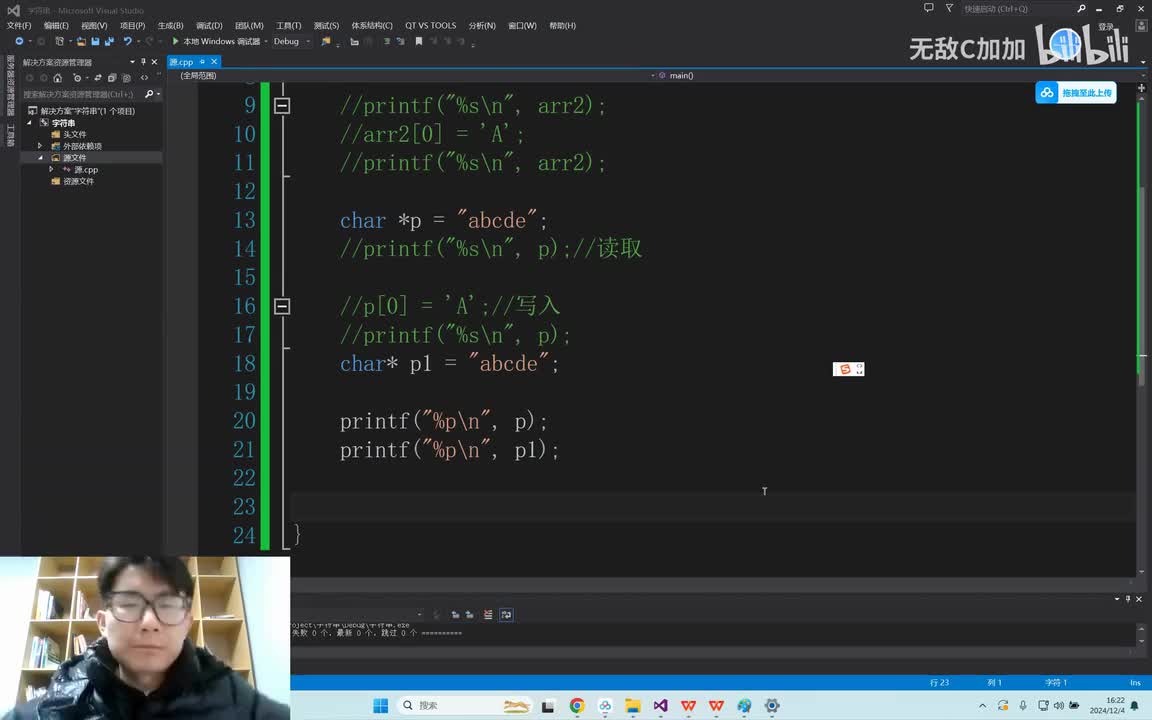Click the notifications filter flag icon
1152x720 pixels.
tap(949, 8)
